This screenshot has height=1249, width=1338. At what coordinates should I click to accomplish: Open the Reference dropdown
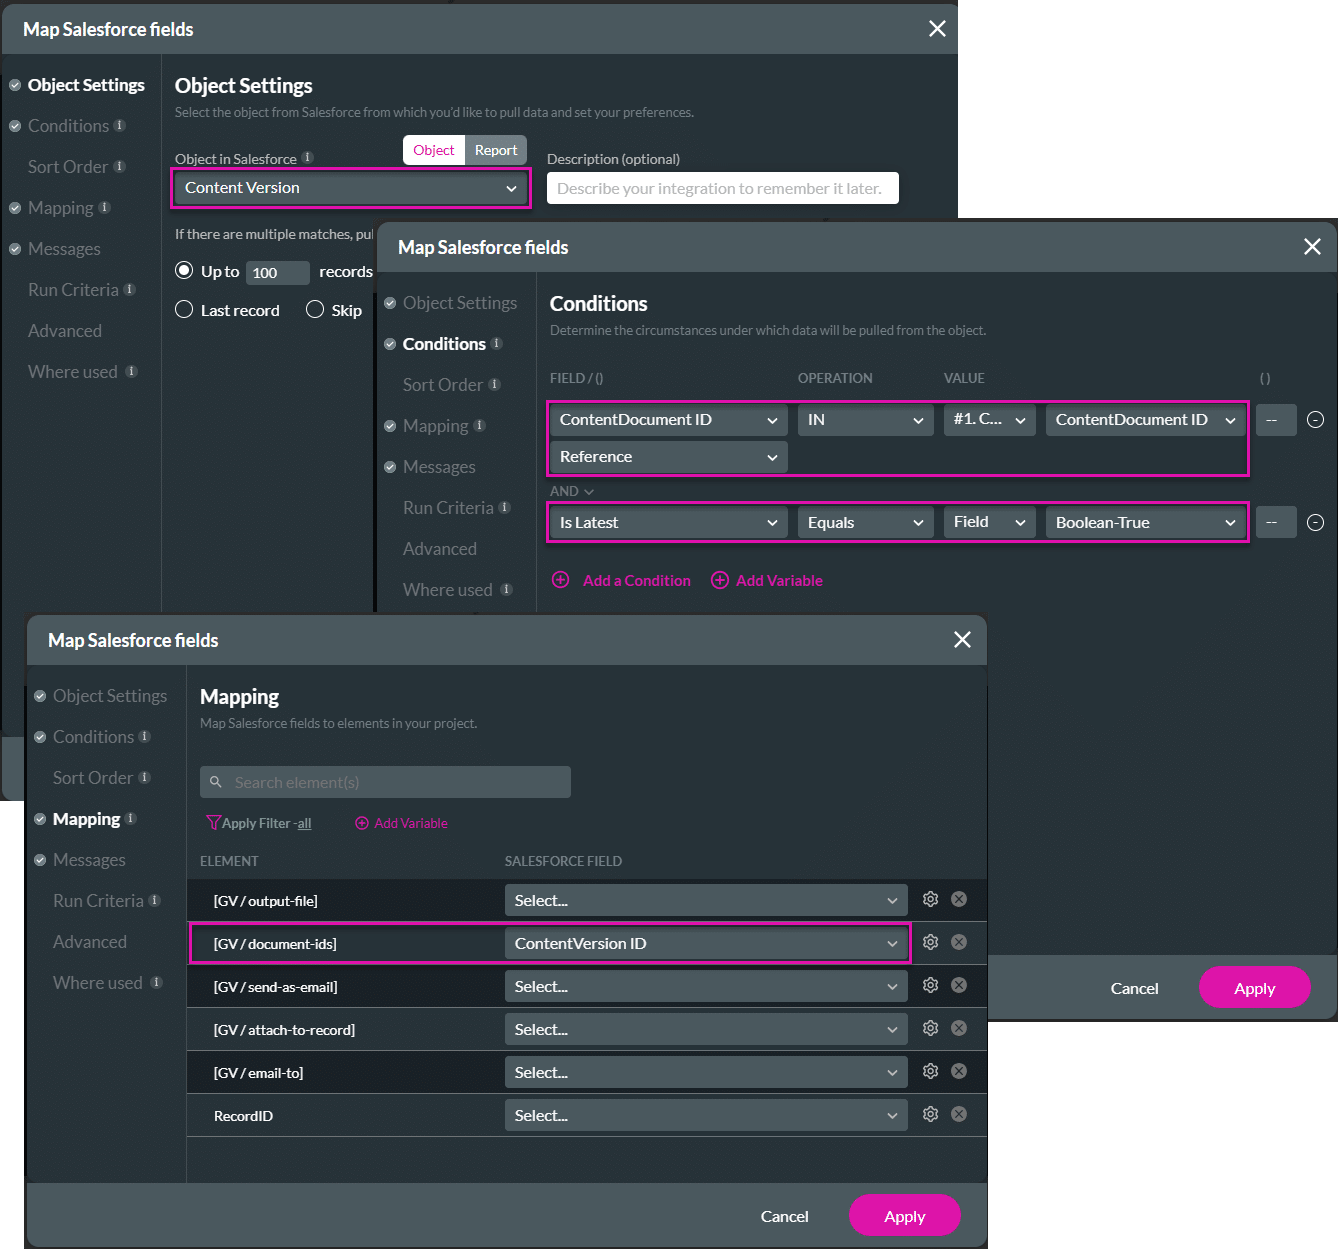pyautogui.click(x=668, y=457)
